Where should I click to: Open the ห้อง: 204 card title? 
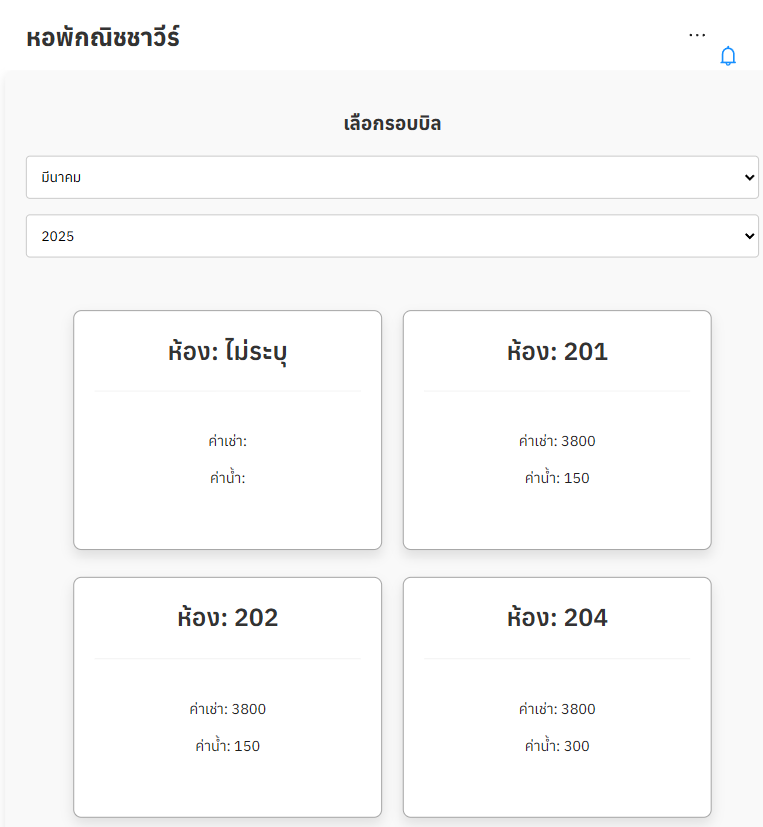click(x=557, y=618)
